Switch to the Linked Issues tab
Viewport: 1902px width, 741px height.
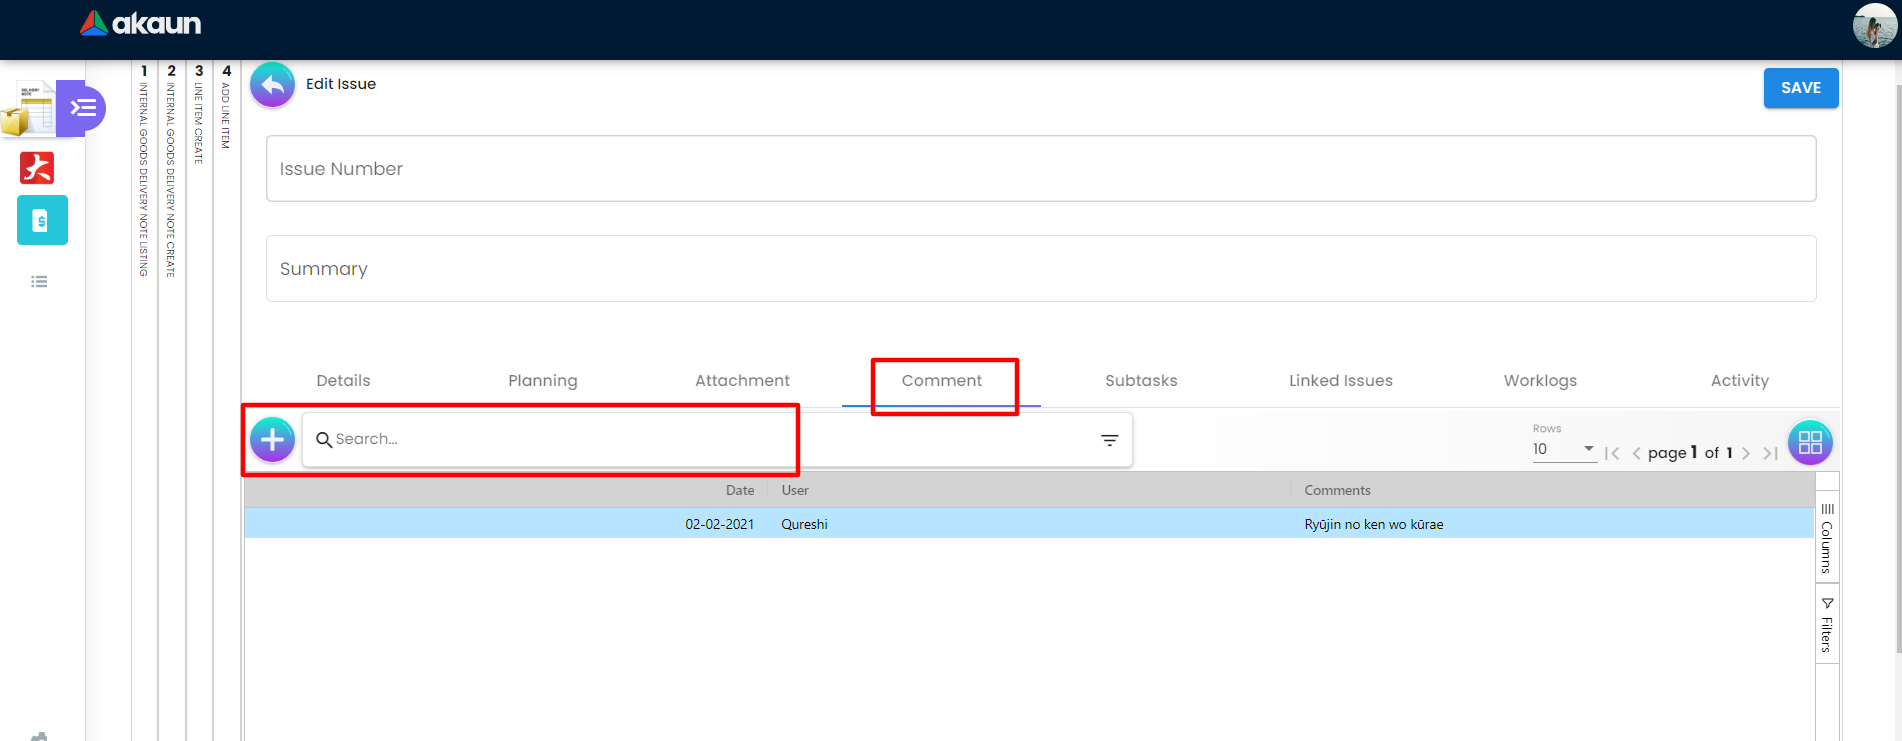[x=1341, y=380]
